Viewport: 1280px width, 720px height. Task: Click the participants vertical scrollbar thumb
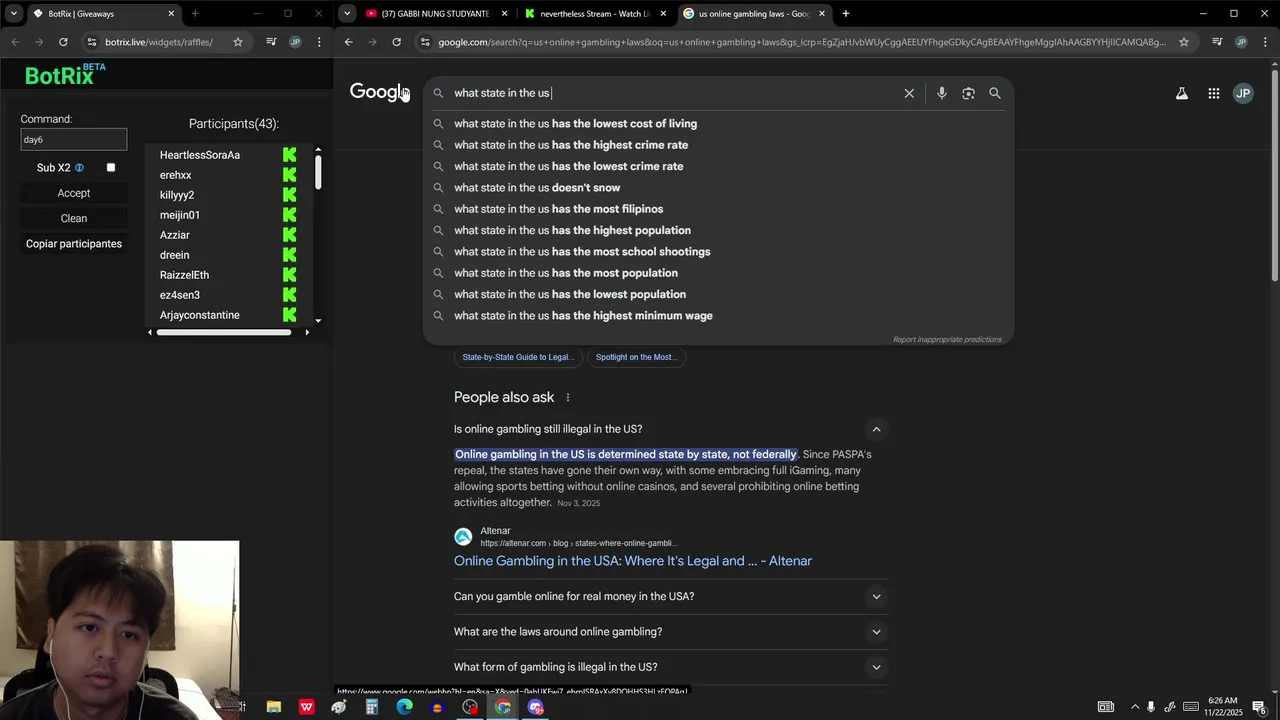point(318,170)
